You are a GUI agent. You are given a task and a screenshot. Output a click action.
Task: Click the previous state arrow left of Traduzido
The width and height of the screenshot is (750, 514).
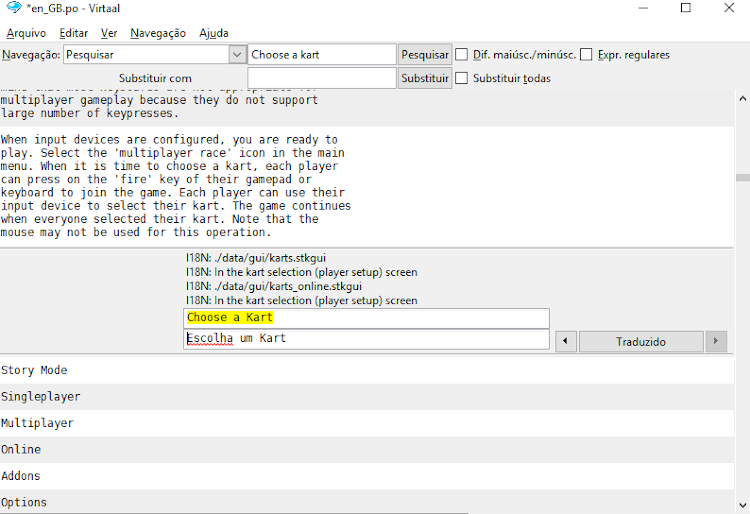565,342
